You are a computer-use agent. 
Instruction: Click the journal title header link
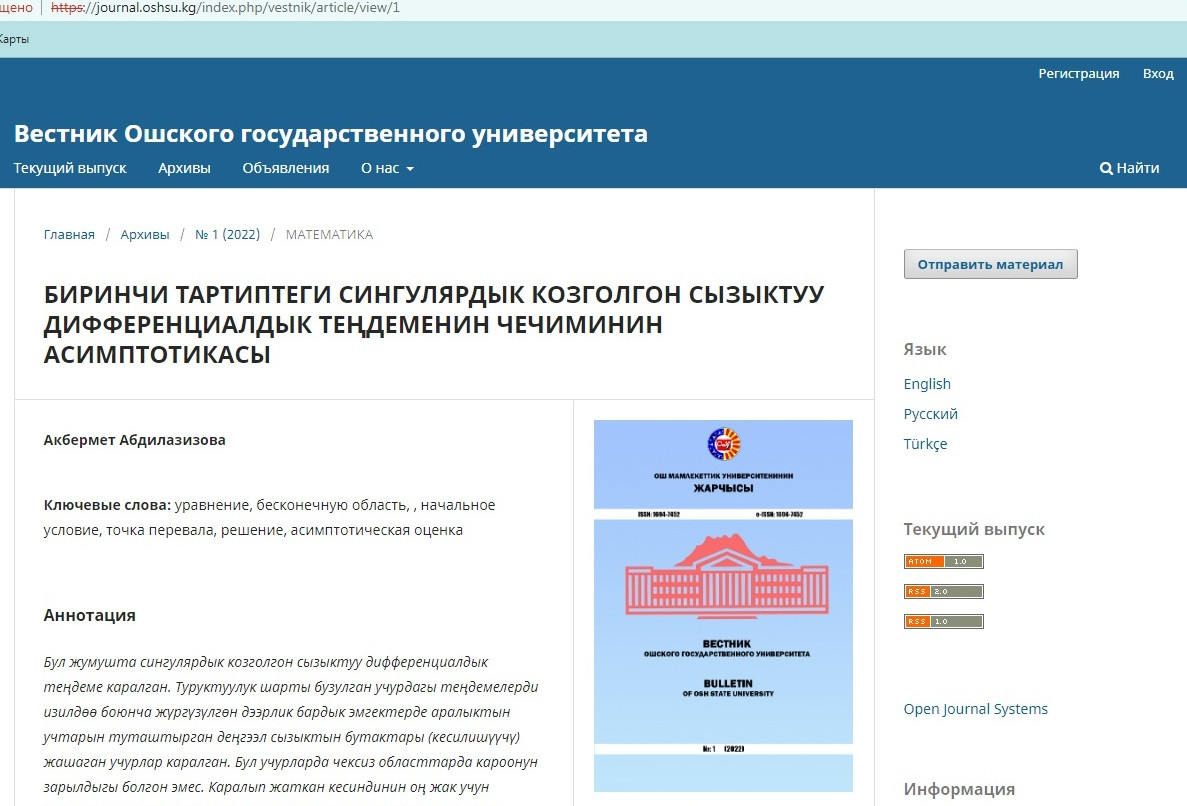pos(330,134)
